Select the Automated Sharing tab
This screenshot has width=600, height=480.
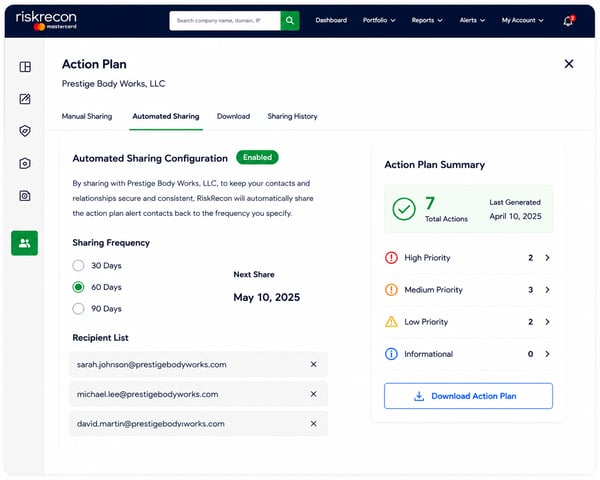(166, 116)
